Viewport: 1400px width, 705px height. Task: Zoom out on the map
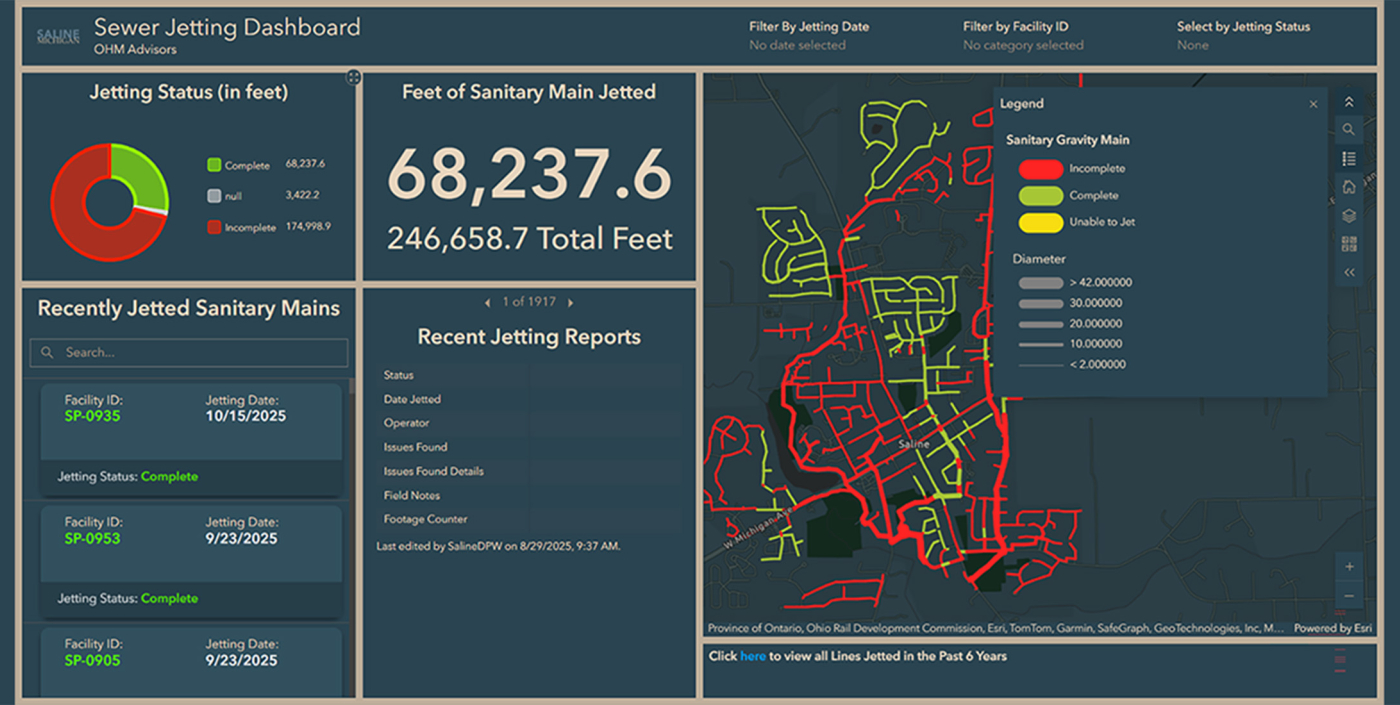click(1348, 596)
